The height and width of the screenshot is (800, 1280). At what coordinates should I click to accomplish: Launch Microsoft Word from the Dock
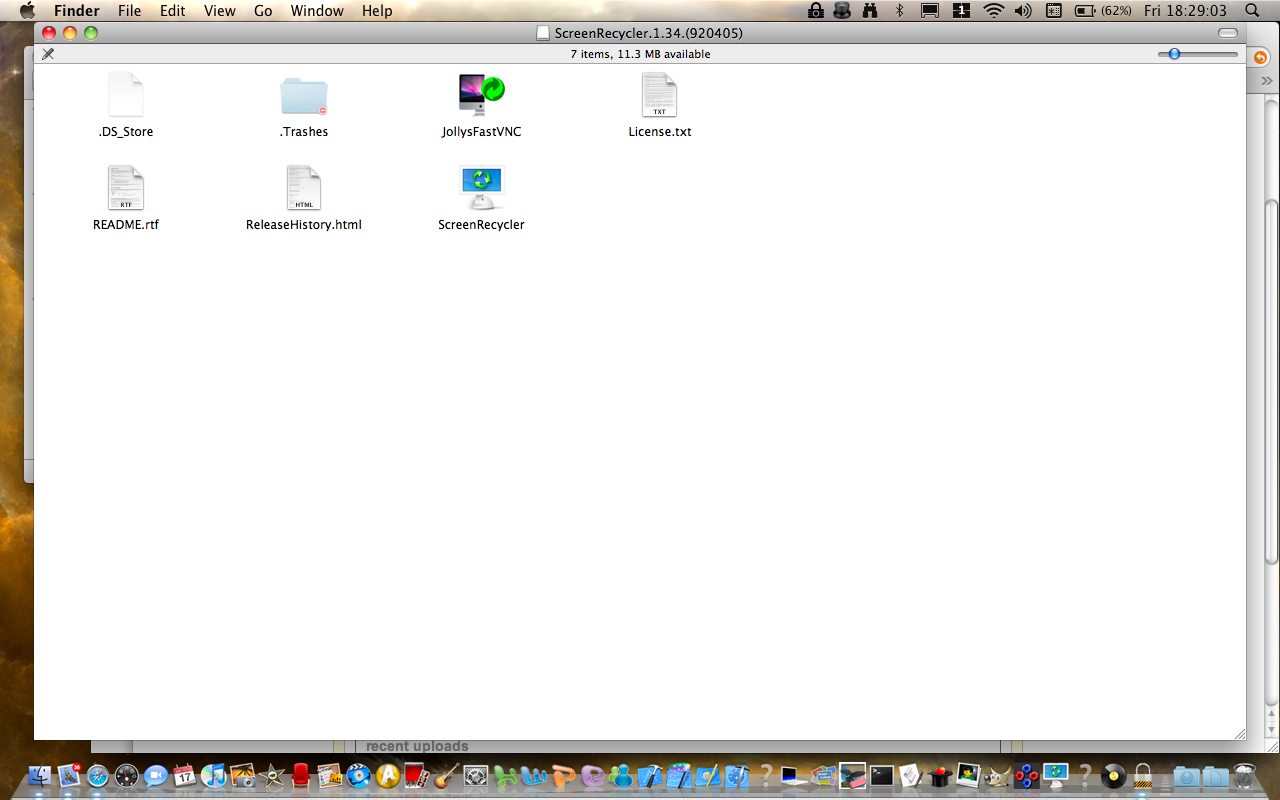(533, 775)
